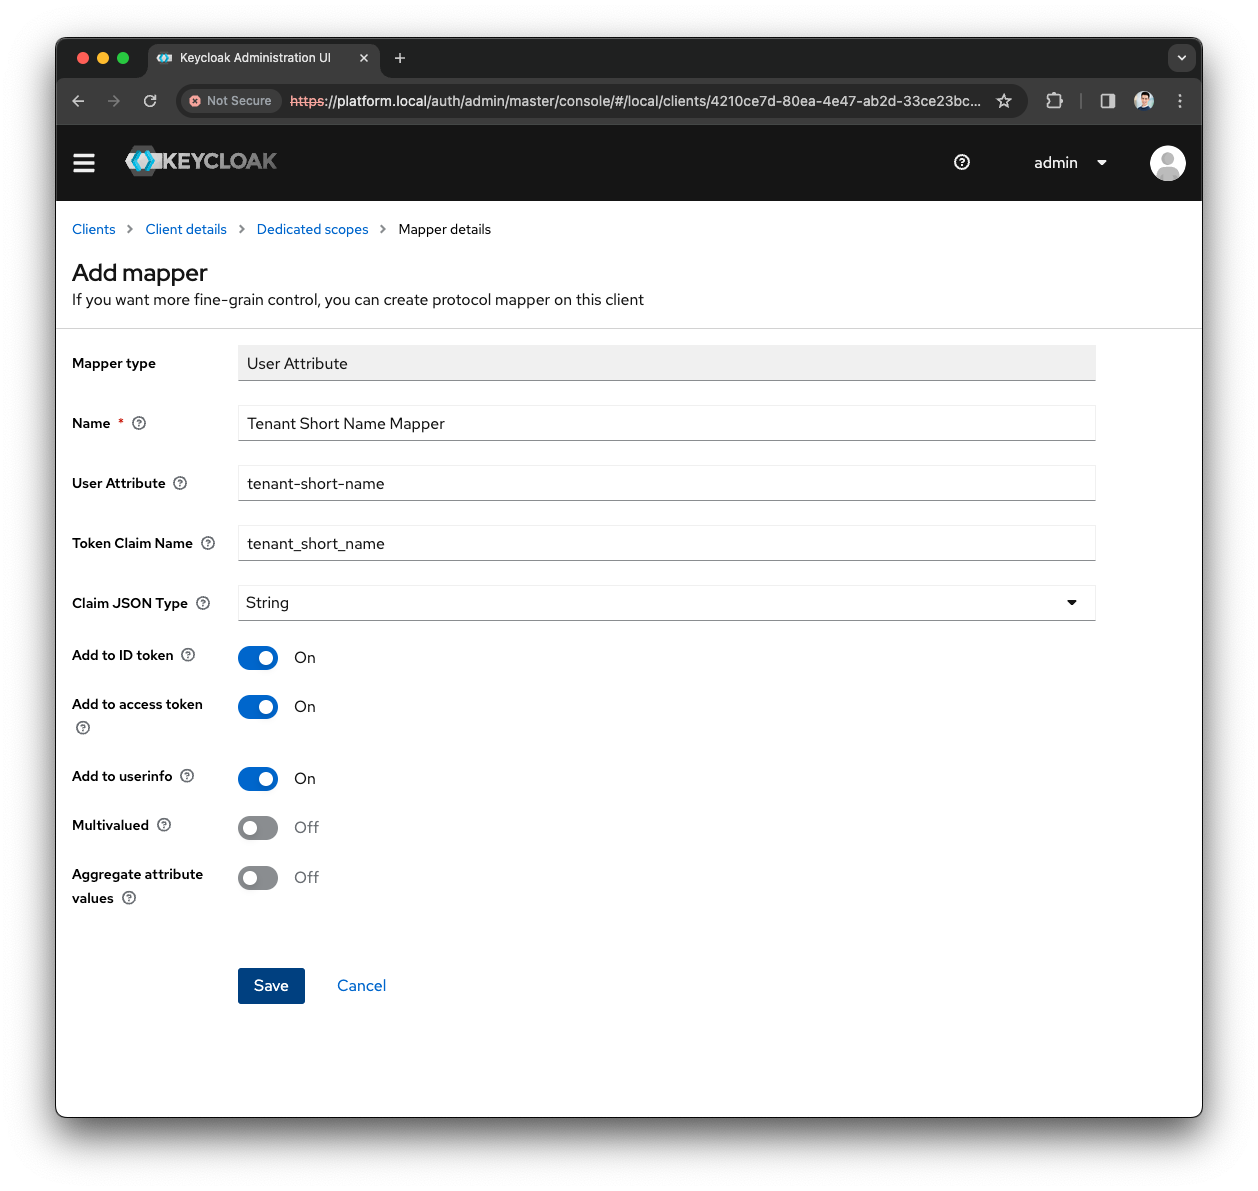Save the mapper
Viewport: 1258px width, 1191px height.
tap(271, 986)
